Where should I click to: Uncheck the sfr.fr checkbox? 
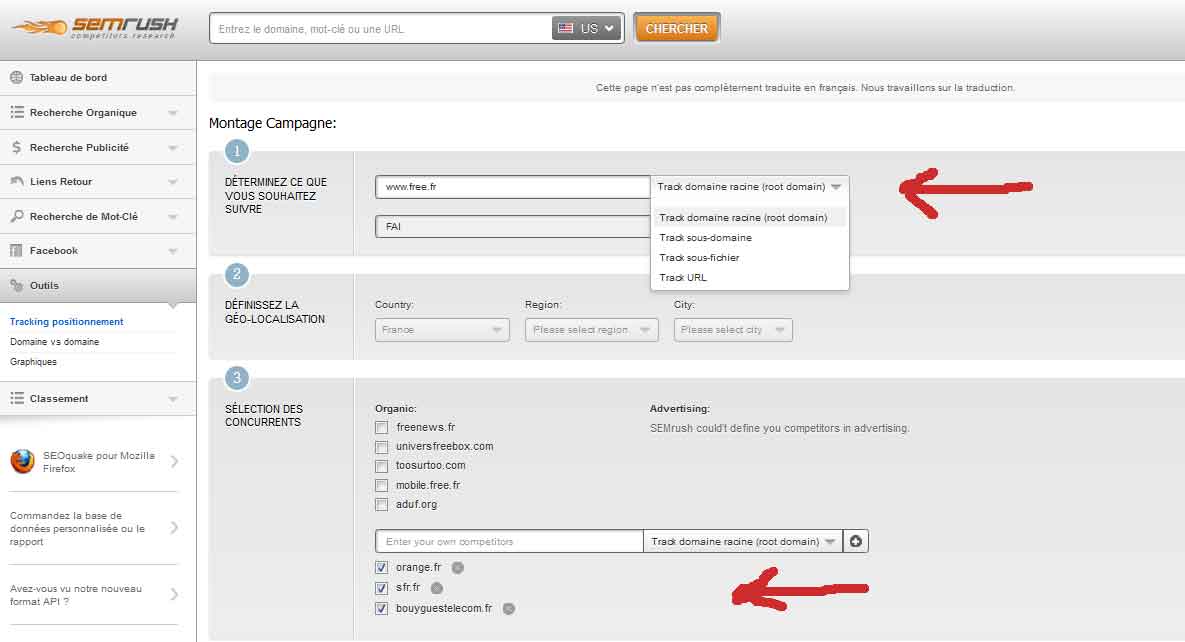382,588
